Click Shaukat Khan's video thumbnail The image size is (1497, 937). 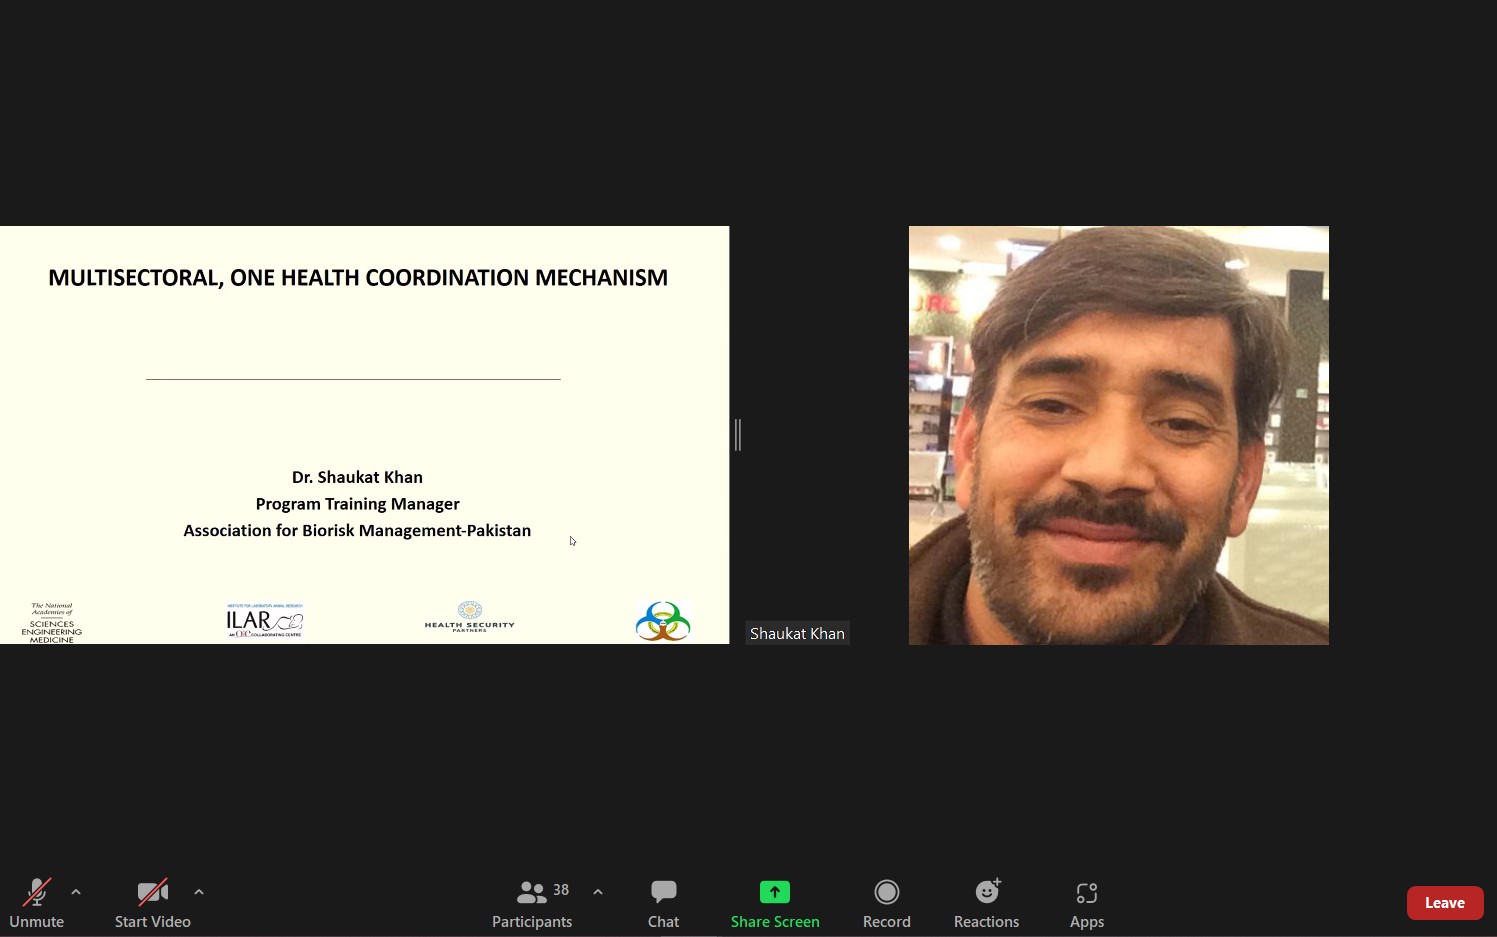tap(1119, 435)
